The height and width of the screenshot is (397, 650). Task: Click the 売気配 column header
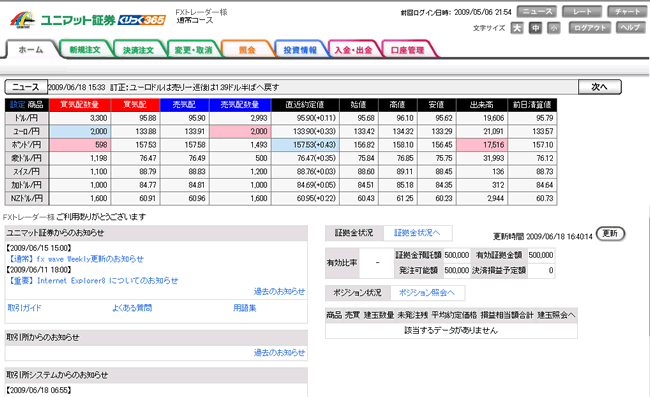point(184,105)
